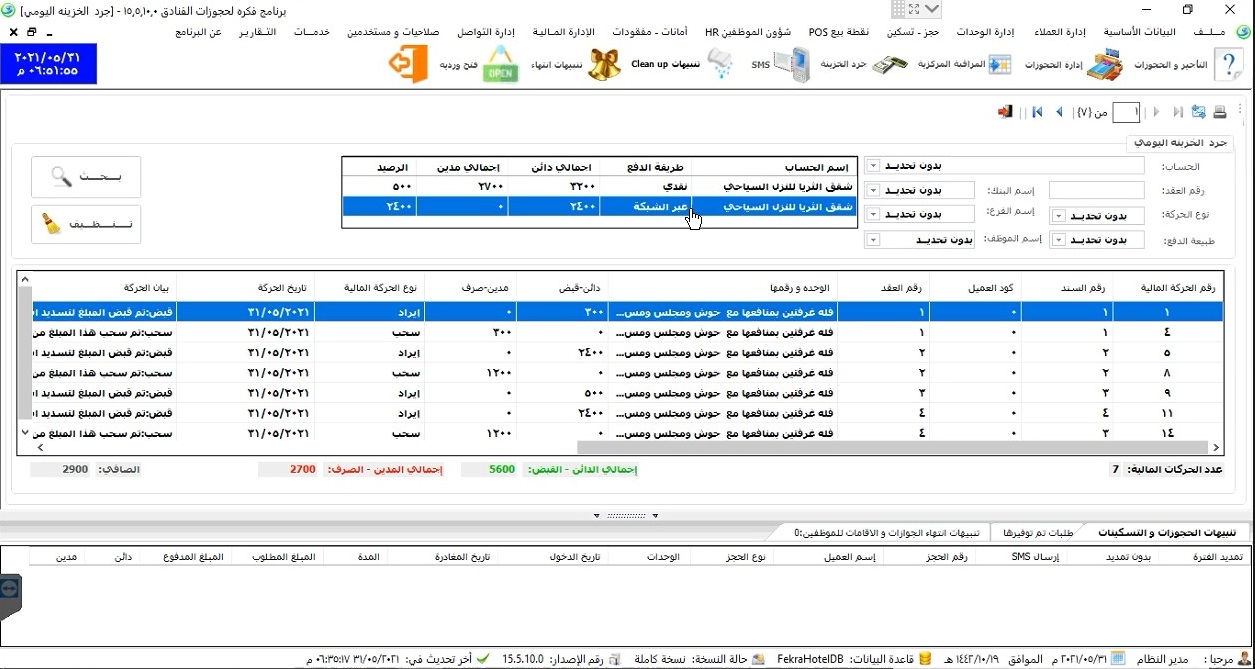The image size is (1255, 669).
Task: Click the search (بحث) button
Action: [86, 177]
